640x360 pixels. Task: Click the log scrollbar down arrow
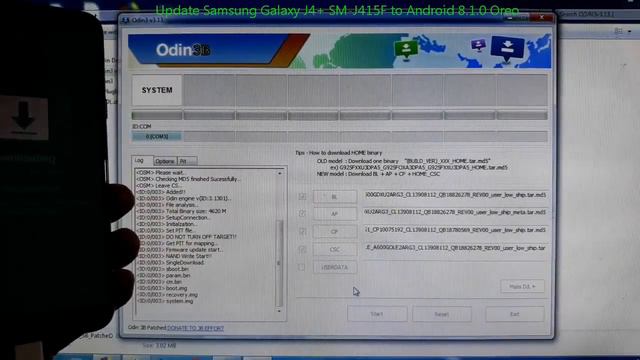(x=280, y=311)
